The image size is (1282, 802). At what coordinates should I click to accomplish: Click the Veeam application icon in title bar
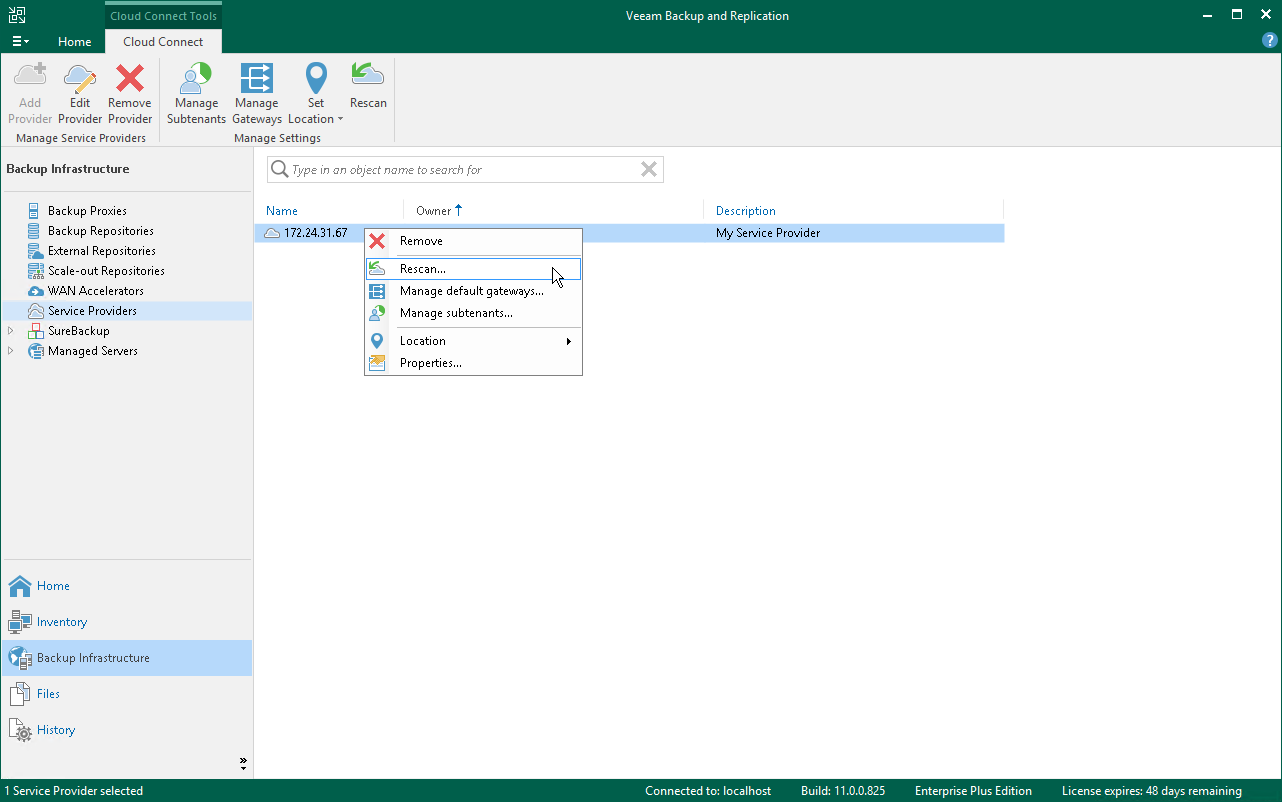[17, 15]
